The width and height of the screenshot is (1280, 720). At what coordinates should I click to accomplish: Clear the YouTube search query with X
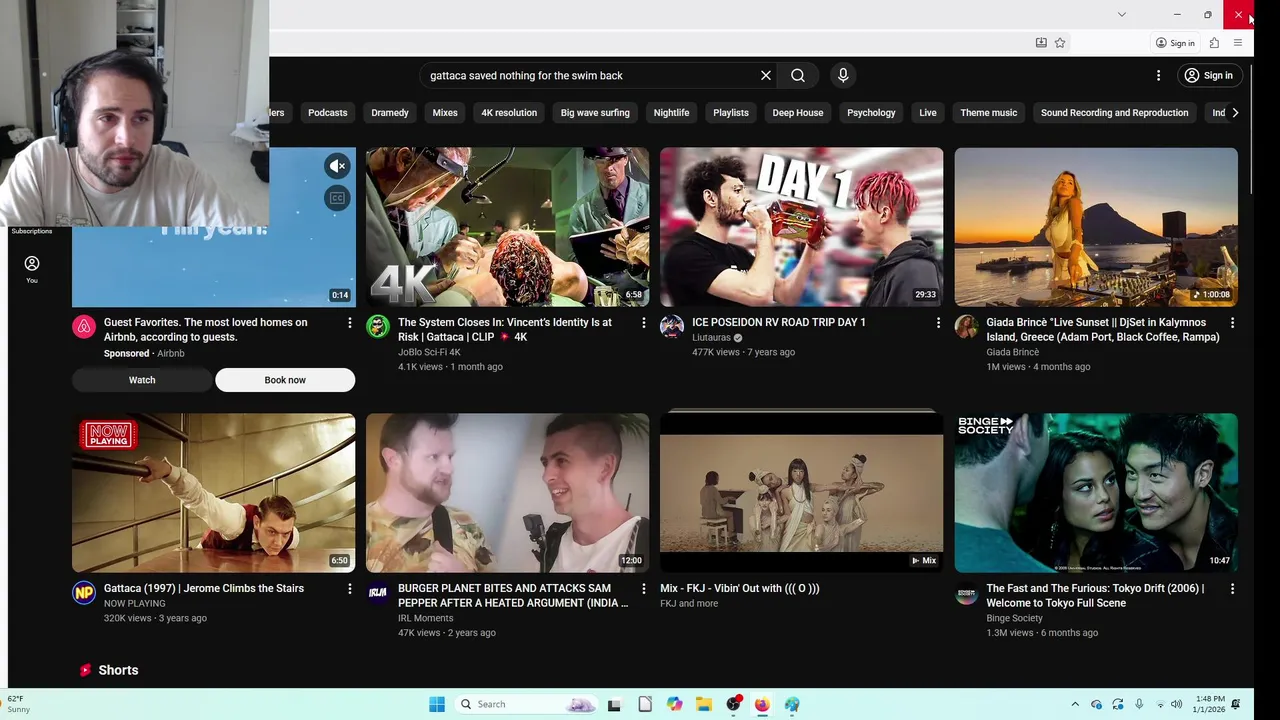point(766,75)
